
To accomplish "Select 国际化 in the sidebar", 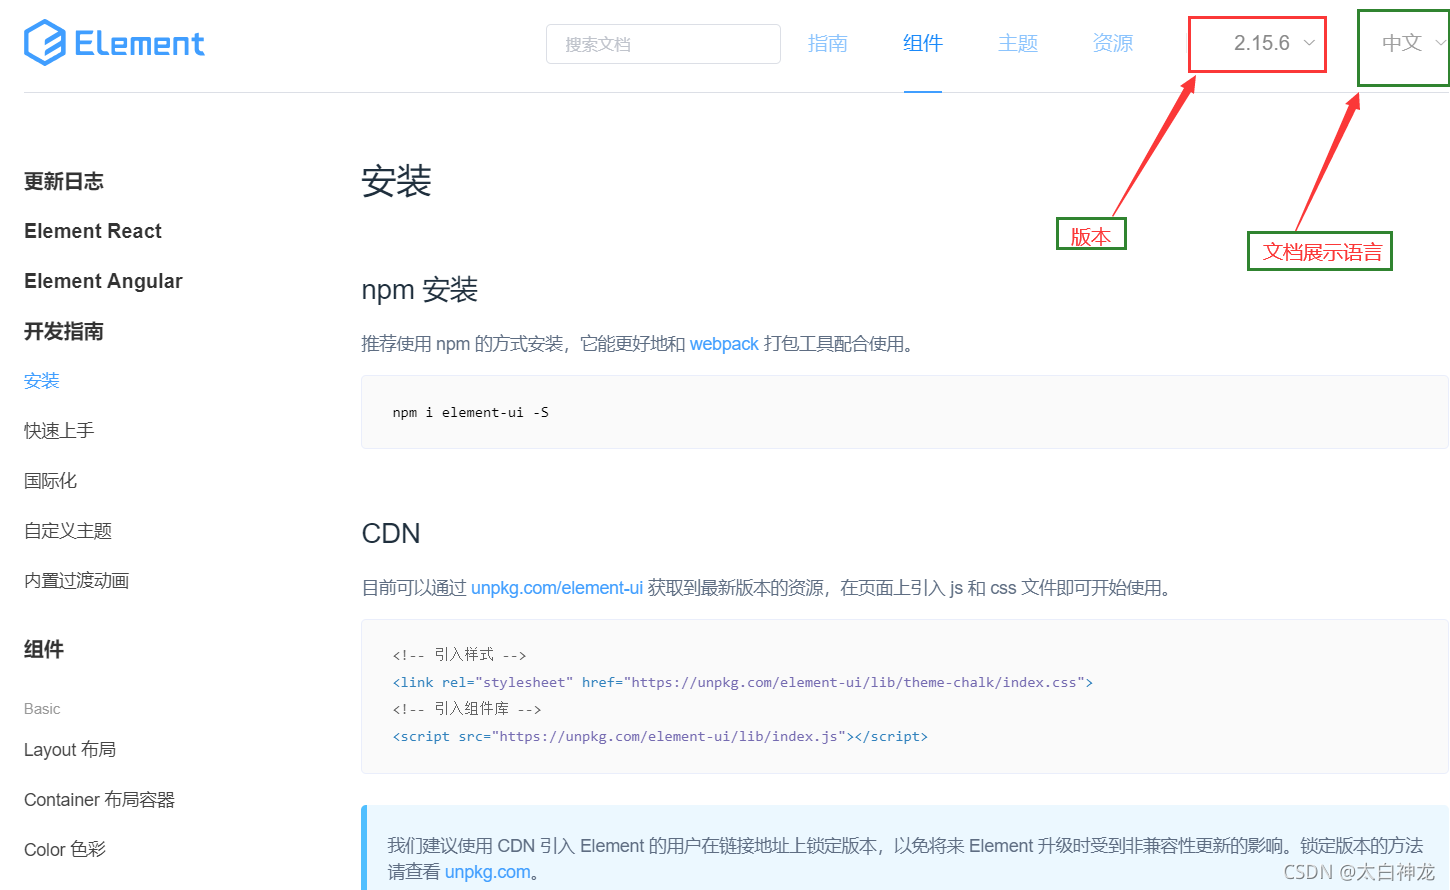I will point(50,481).
